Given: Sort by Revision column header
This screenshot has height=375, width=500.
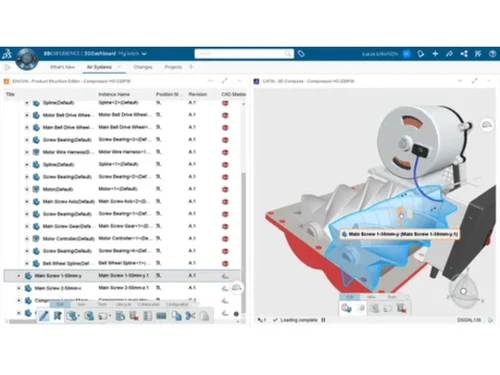Looking at the screenshot, I should pyautogui.click(x=198, y=94).
